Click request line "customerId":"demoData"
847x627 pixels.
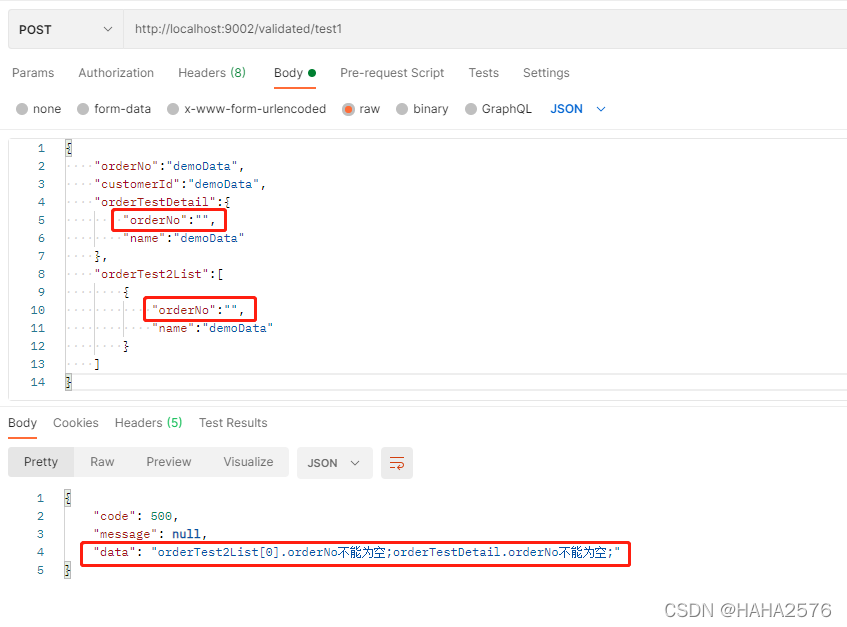(180, 184)
